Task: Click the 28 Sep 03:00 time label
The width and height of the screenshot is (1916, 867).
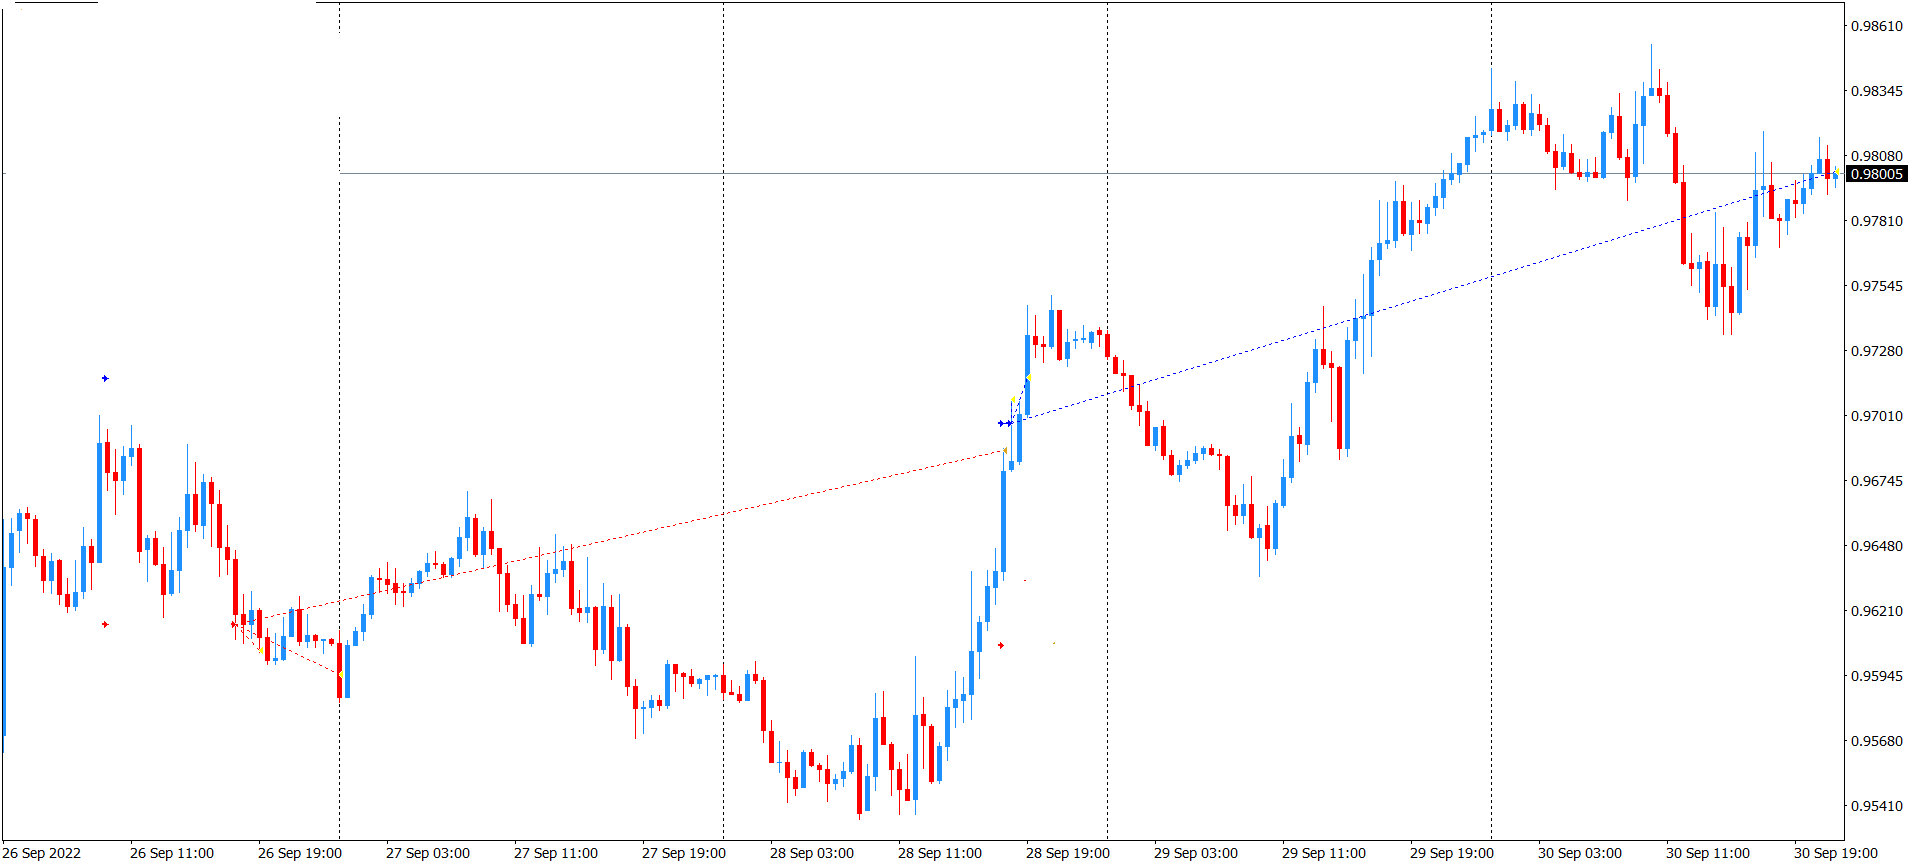Action: point(812,853)
